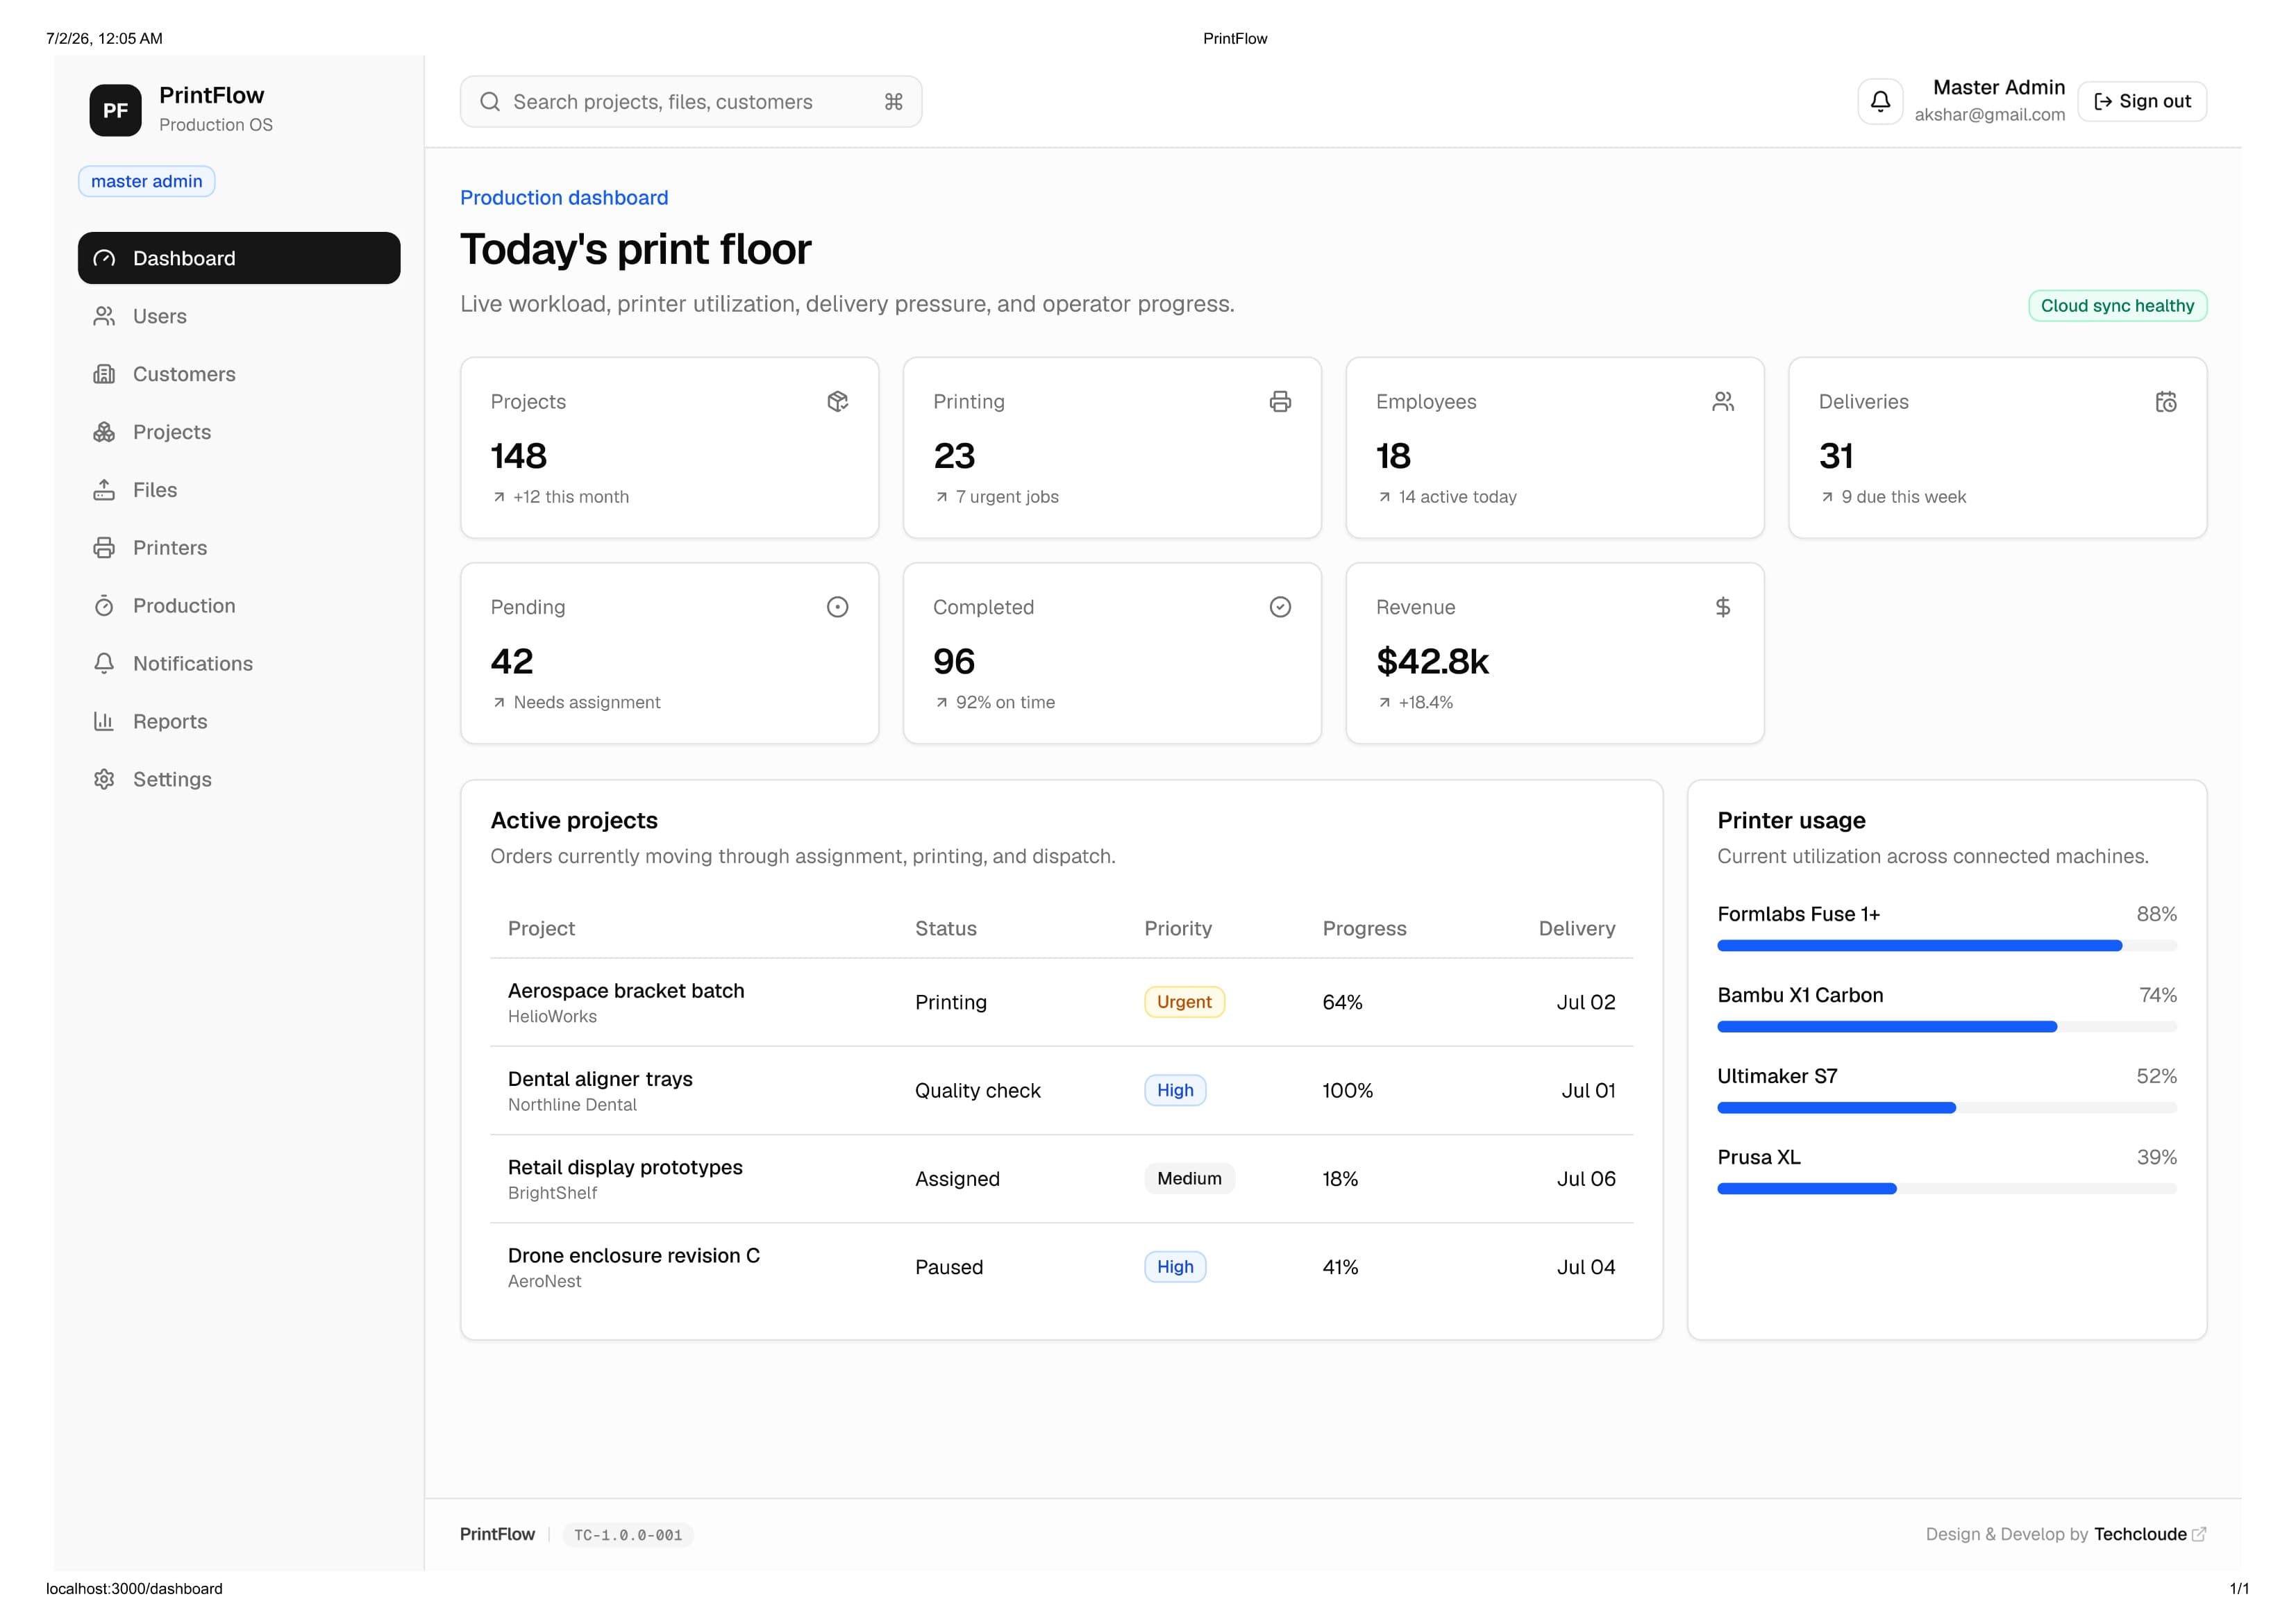Image resolution: width=2296 pixels, height=1624 pixels.
Task: Click the Paused status cell
Action: 949,1267
